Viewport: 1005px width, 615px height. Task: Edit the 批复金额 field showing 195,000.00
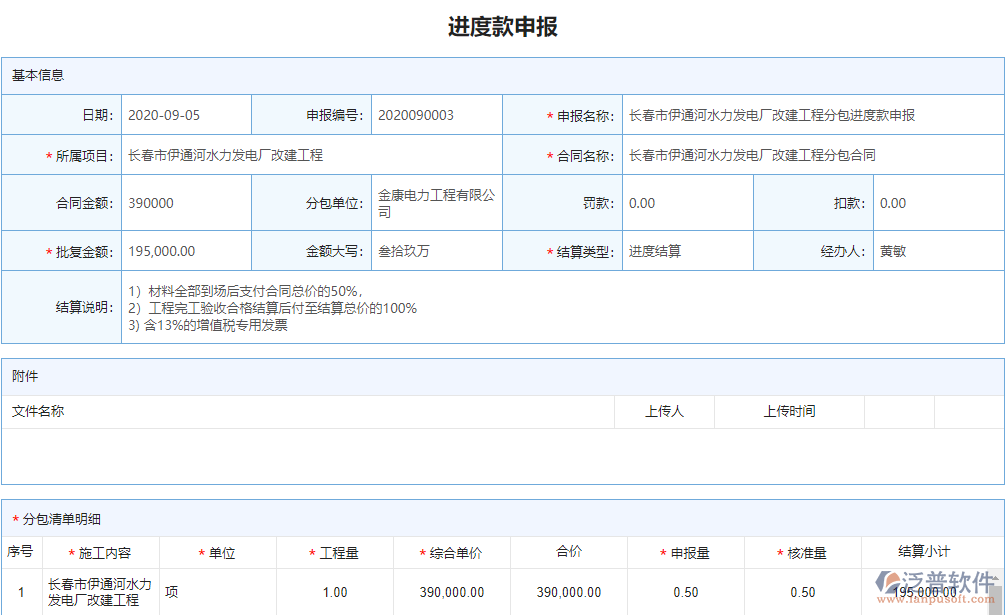(x=186, y=251)
